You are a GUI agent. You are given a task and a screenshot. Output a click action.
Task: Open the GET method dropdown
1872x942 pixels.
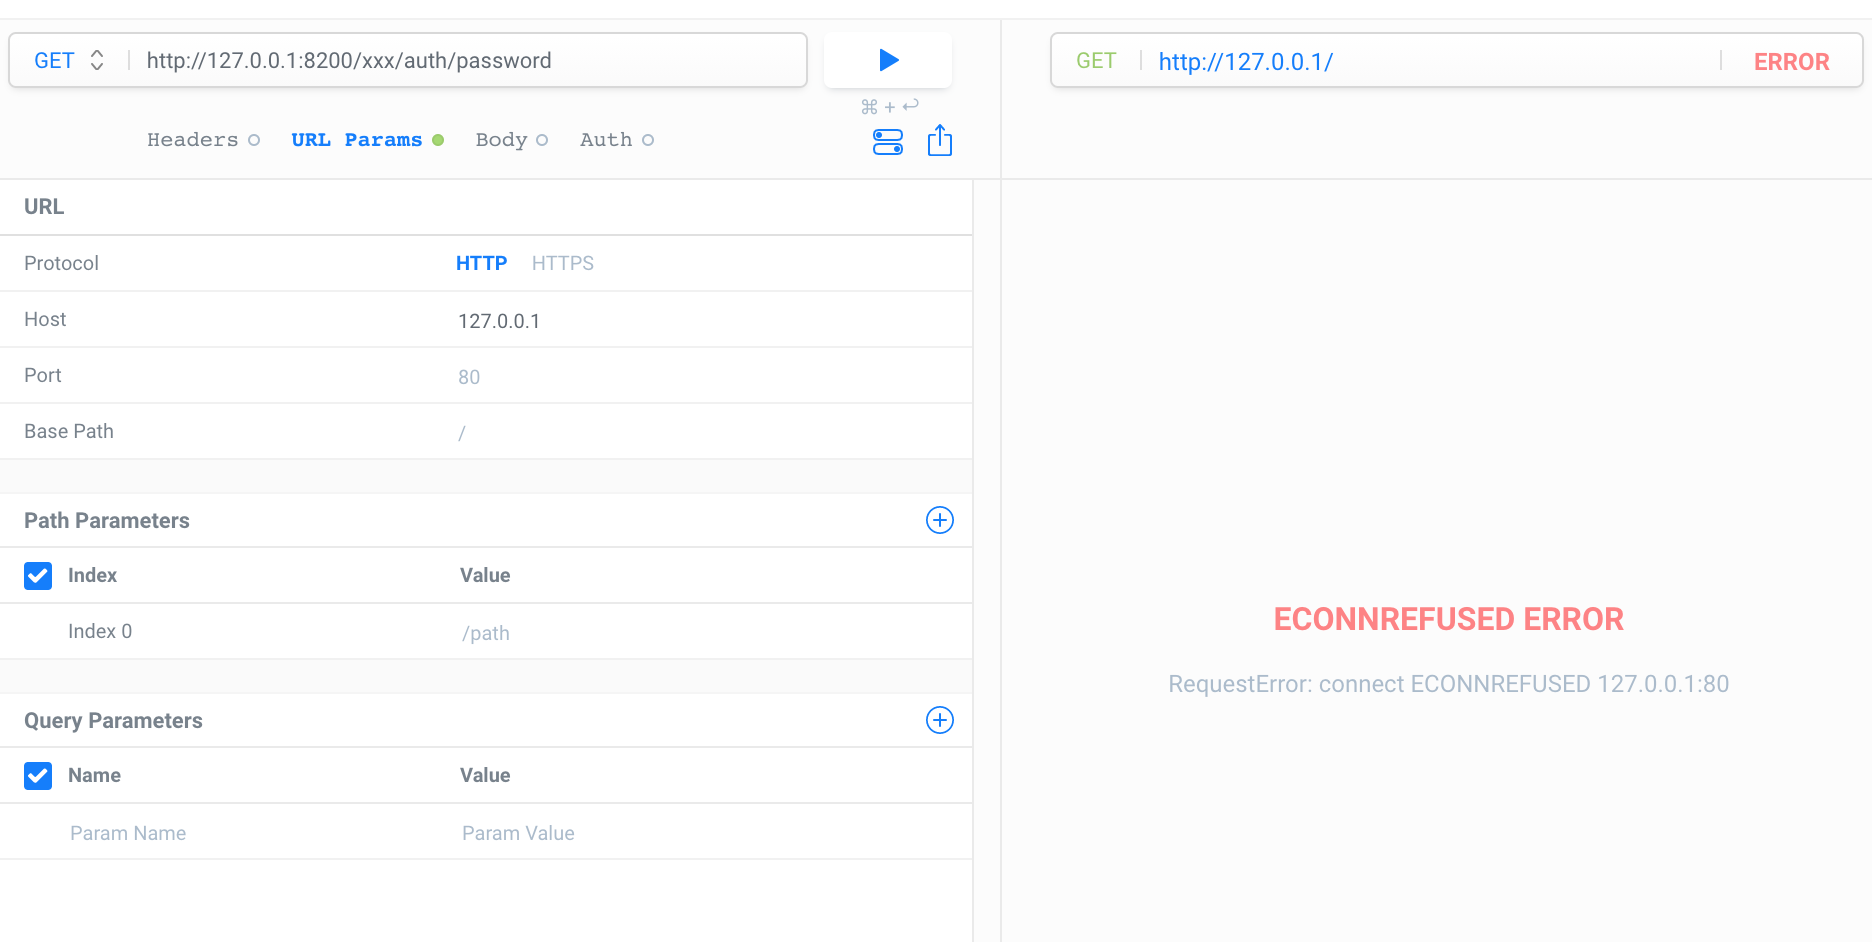[x=67, y=60]
